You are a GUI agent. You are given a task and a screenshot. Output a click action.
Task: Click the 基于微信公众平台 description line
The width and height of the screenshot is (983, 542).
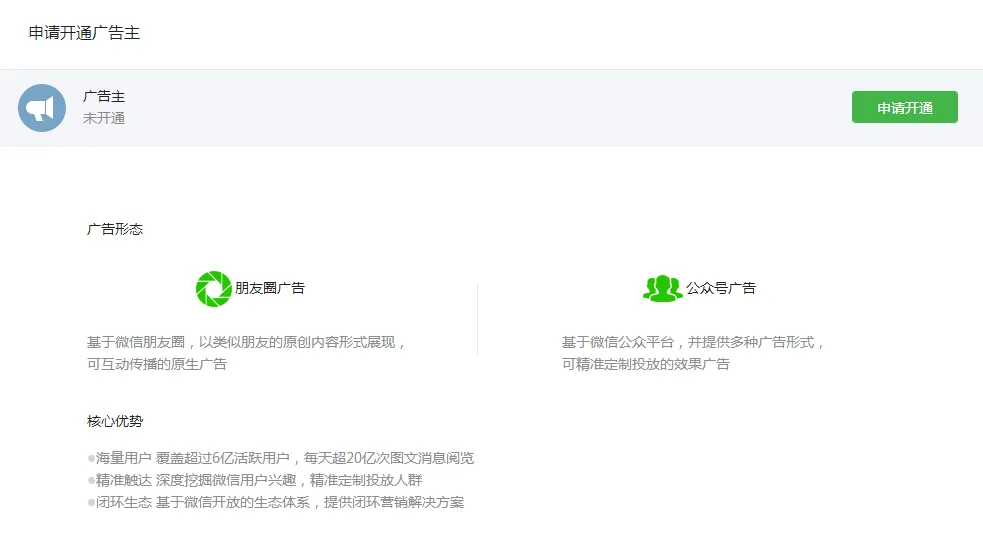pyautogui.click(x=693, y=342)
